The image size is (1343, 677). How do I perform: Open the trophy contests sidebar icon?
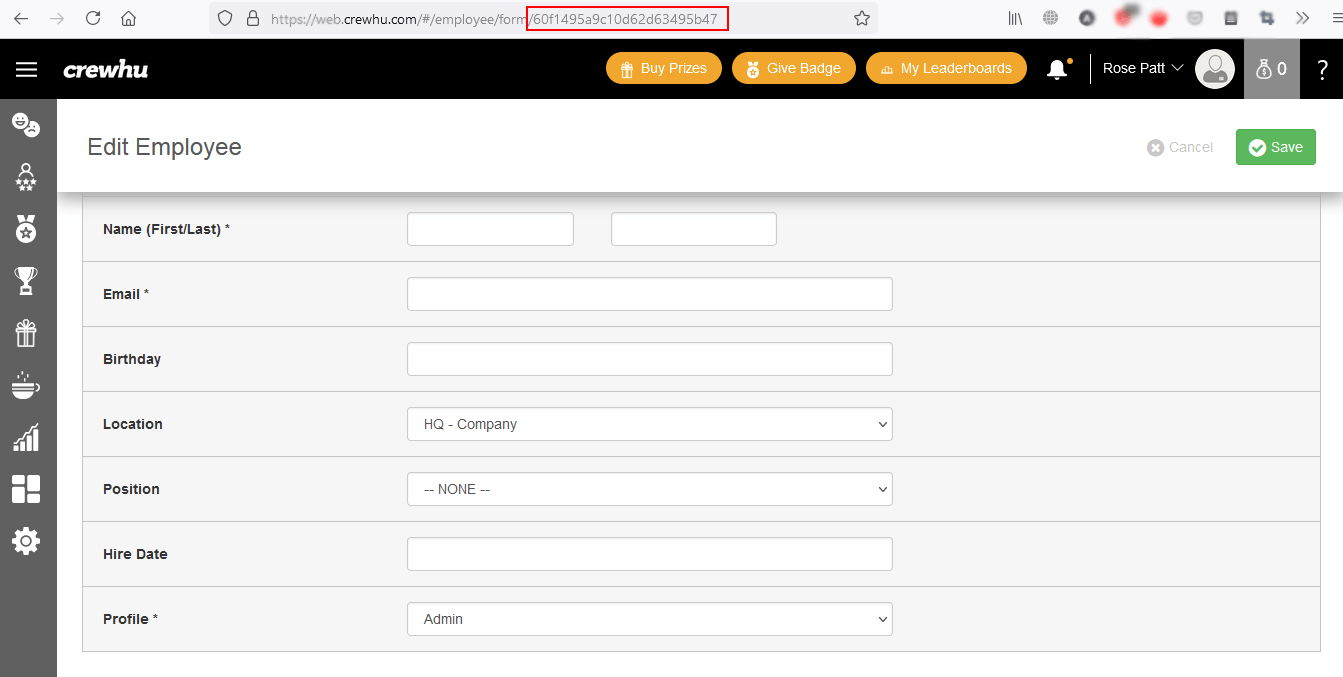point(26,281)
